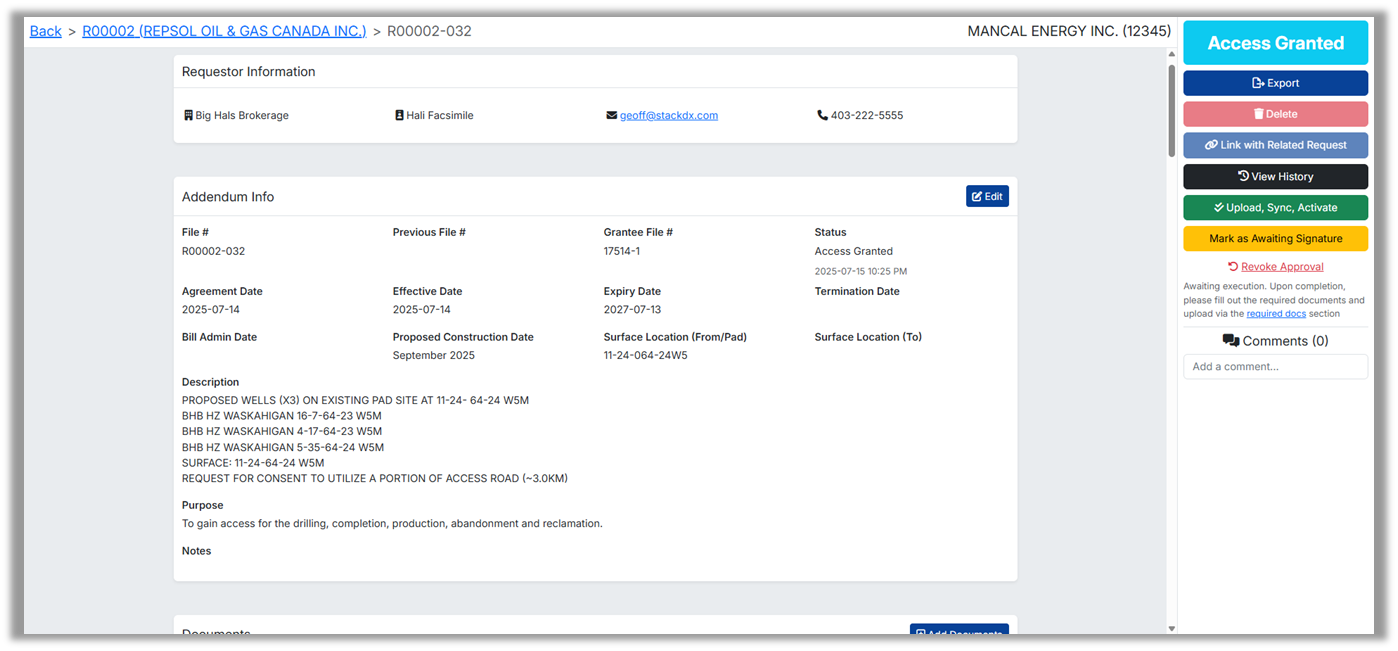
Task: Open View History
Action: tap(1275, 176)
